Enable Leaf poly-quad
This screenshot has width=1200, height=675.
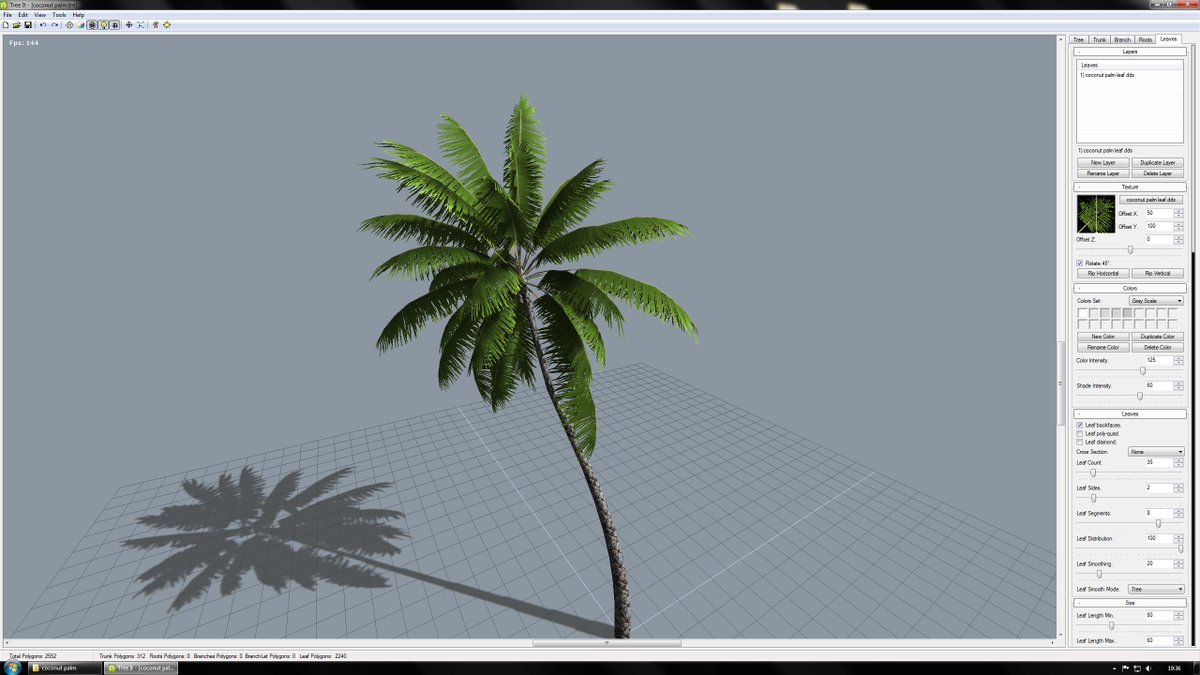(1079, 433)
